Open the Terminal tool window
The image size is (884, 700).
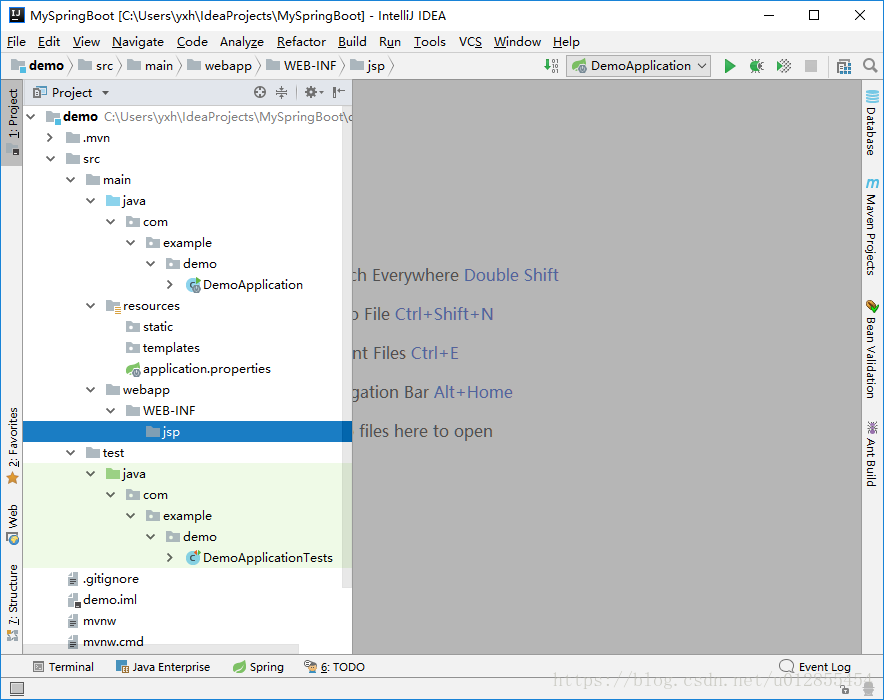pos(63,667)
